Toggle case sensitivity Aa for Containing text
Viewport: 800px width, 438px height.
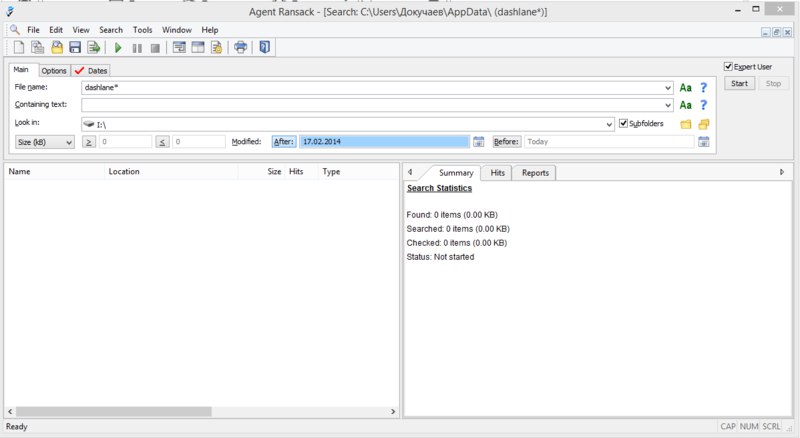[685, 105]
